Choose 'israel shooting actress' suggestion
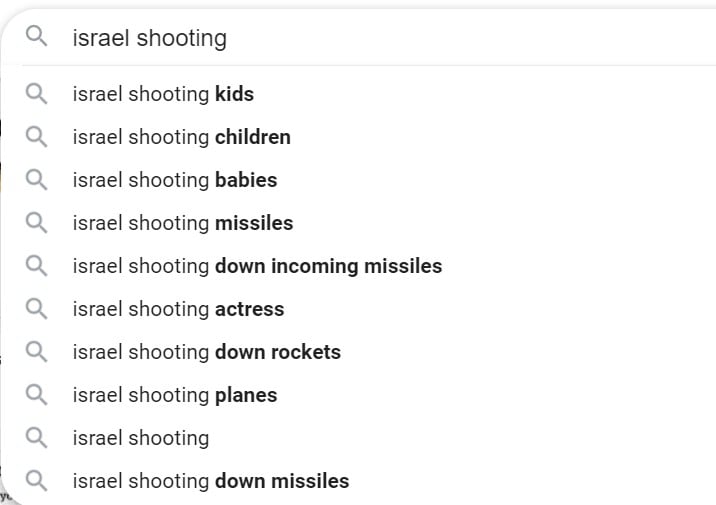The height and width of the screenshot is (505, 716). click(358, 309)
